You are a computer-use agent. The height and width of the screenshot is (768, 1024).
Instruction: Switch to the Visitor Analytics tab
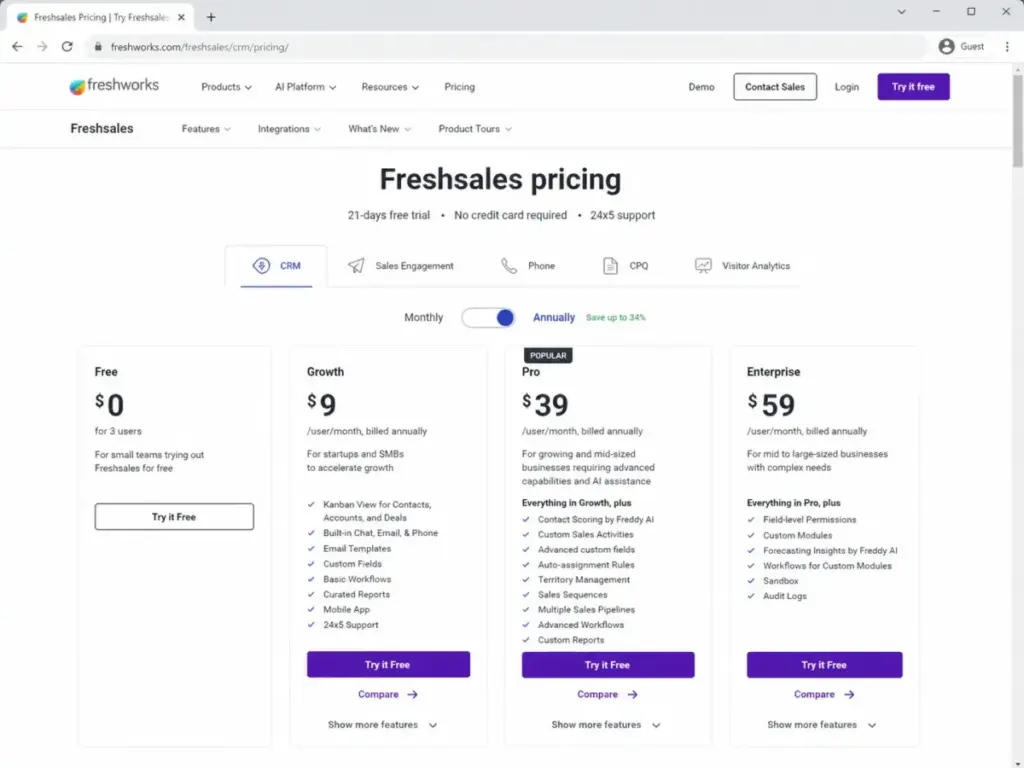coord(742,266)
